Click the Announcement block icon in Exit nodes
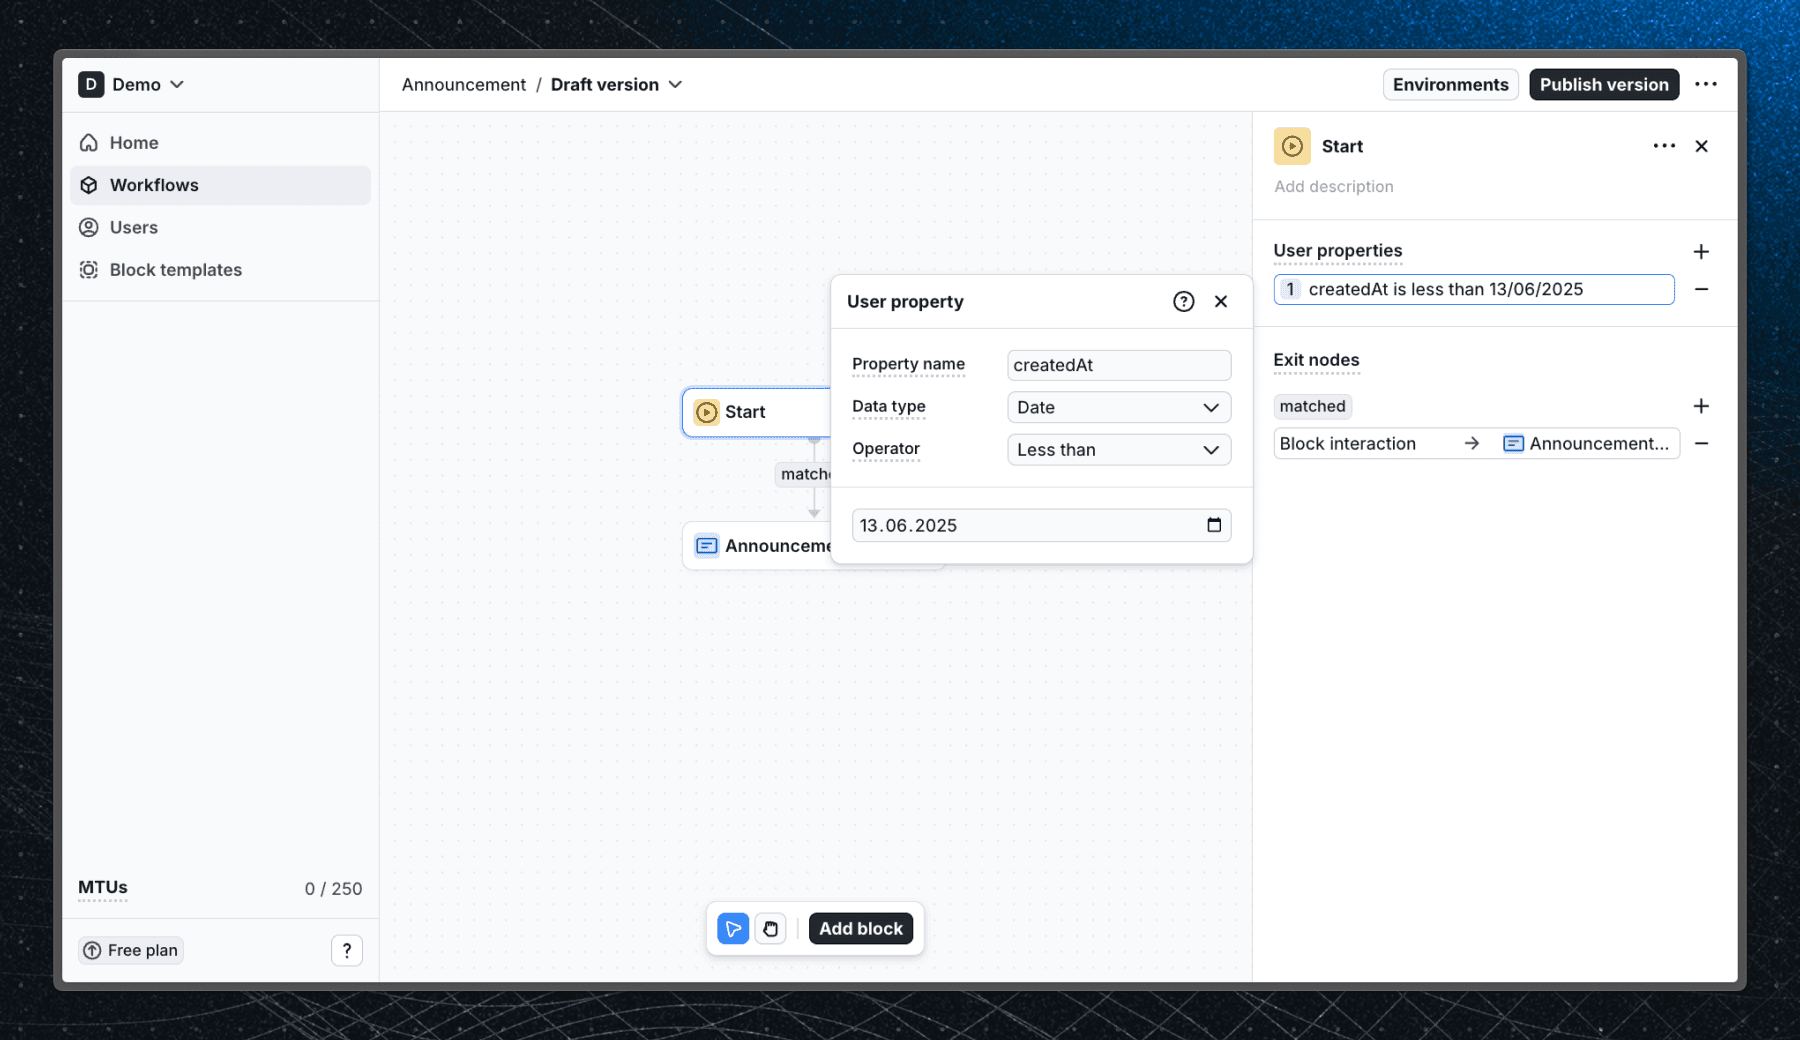This screenshot has width=1800, height=1040. click(x=1513, y=443)
